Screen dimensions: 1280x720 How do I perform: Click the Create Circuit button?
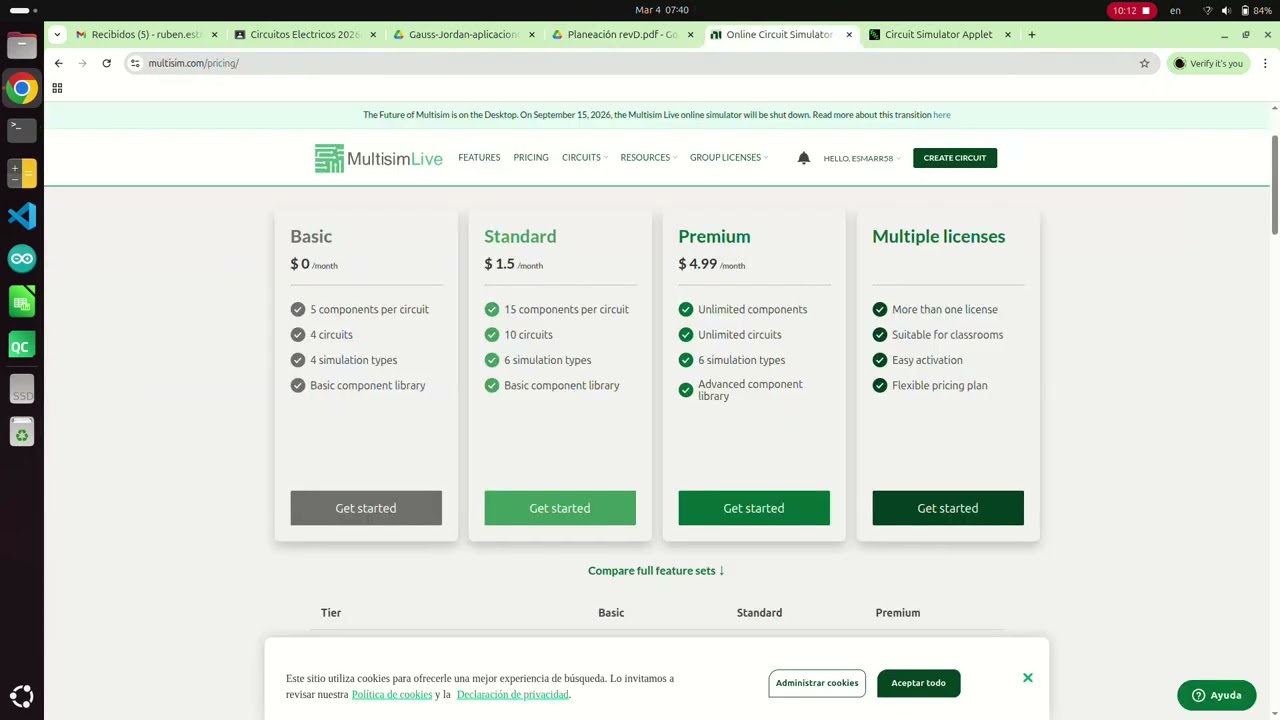[955, 158]
